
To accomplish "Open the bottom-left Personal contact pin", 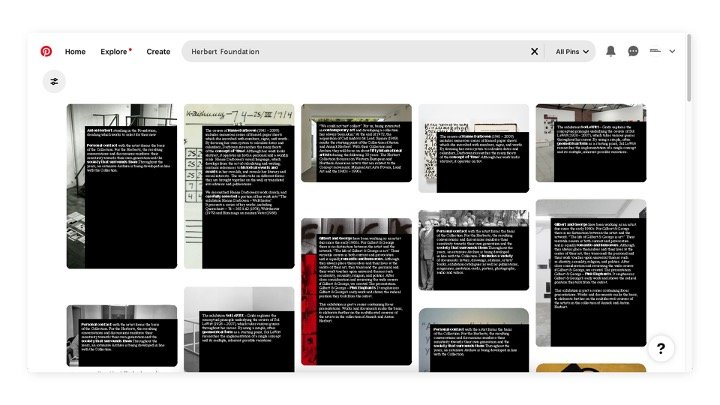I will (x=122, y=336).
